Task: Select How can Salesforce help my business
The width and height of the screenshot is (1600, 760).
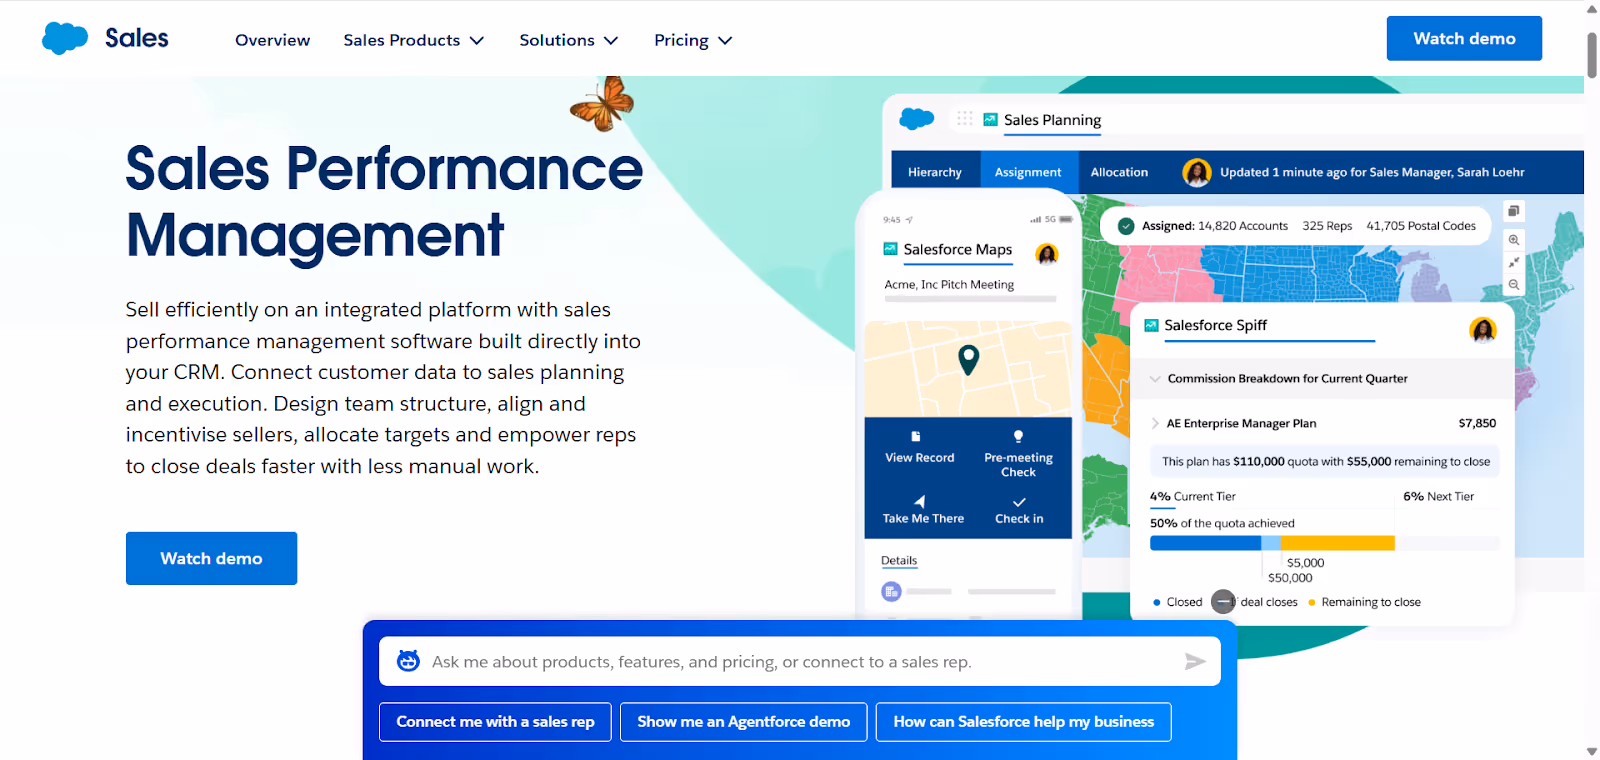Action: [x=1023, y=722]
